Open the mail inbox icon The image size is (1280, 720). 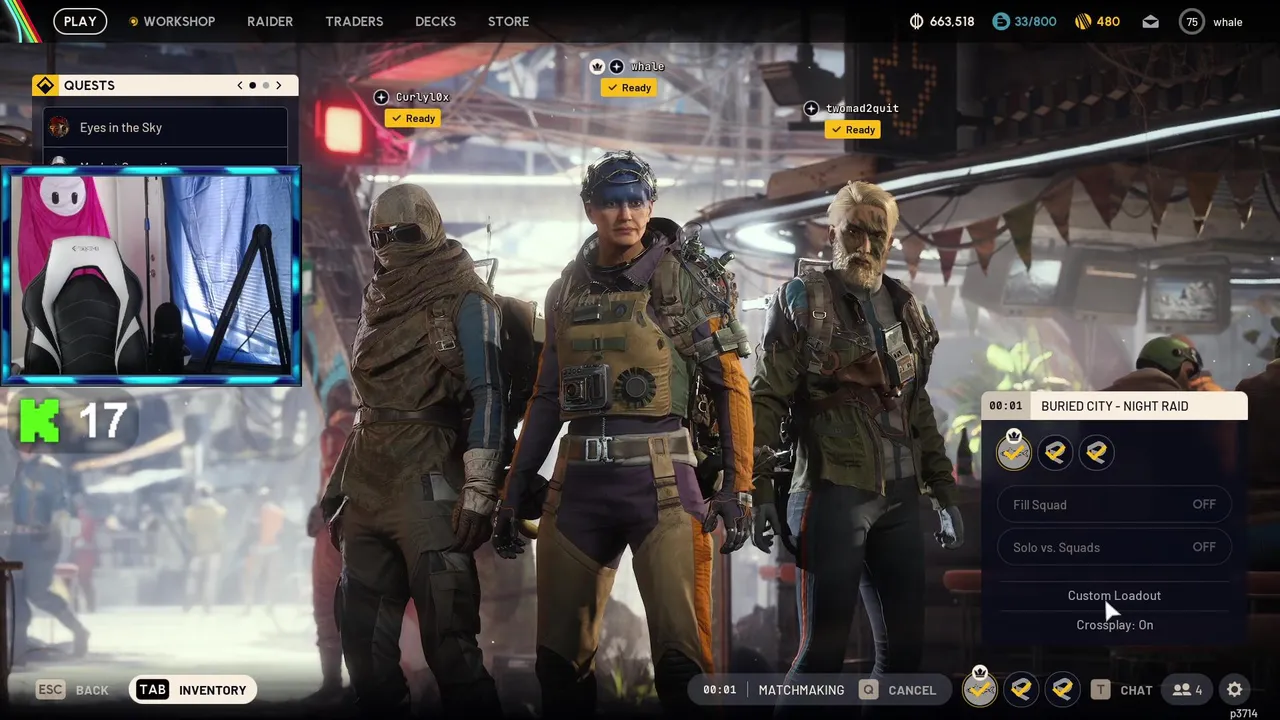[1151, 21]
